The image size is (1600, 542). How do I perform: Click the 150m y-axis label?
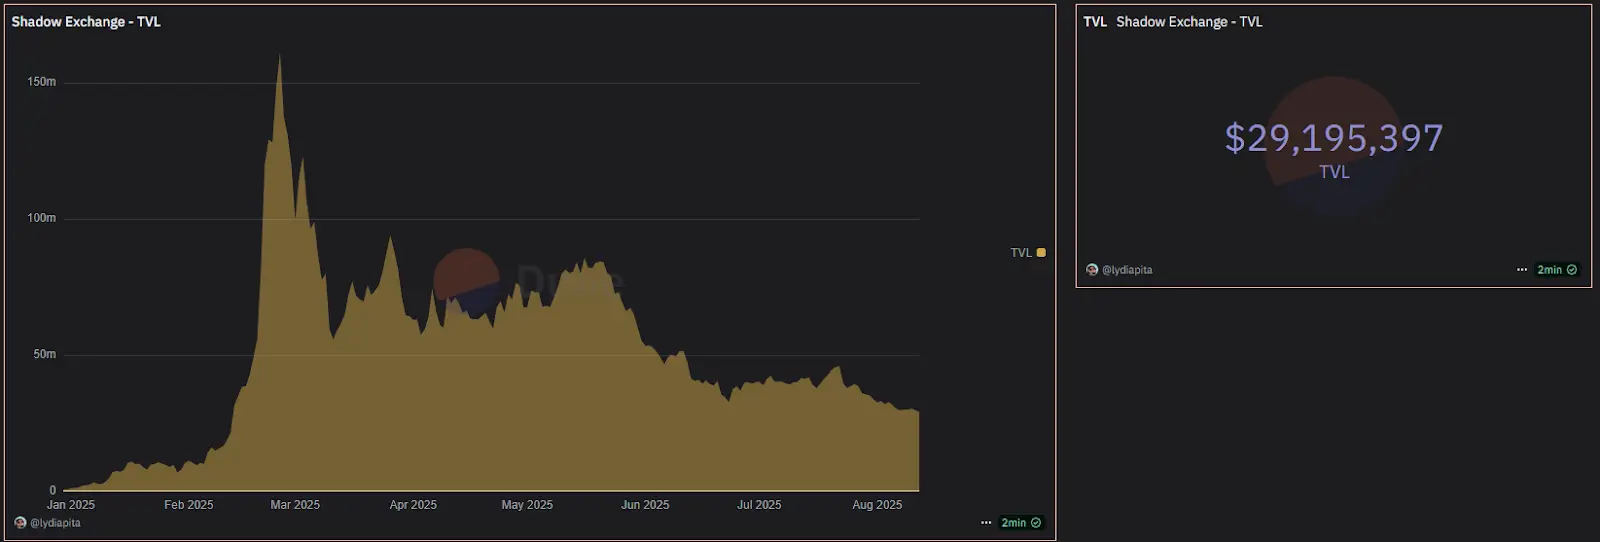point(42,82)
